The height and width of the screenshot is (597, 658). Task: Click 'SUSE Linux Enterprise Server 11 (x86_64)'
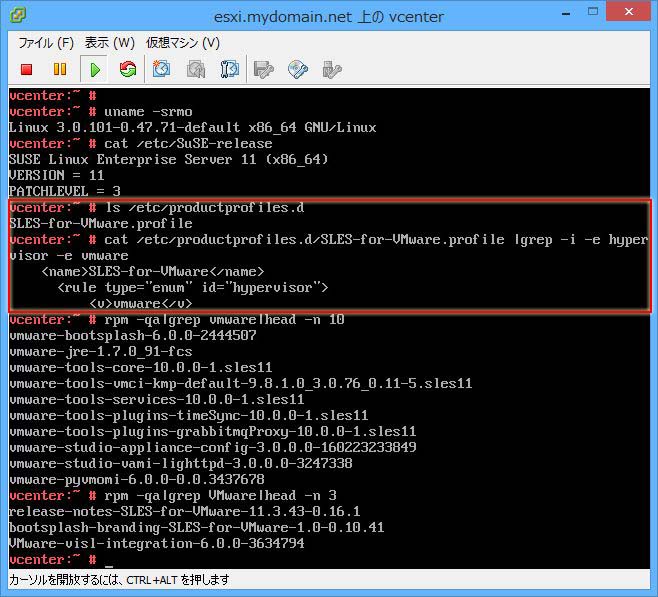pos(168,159)
